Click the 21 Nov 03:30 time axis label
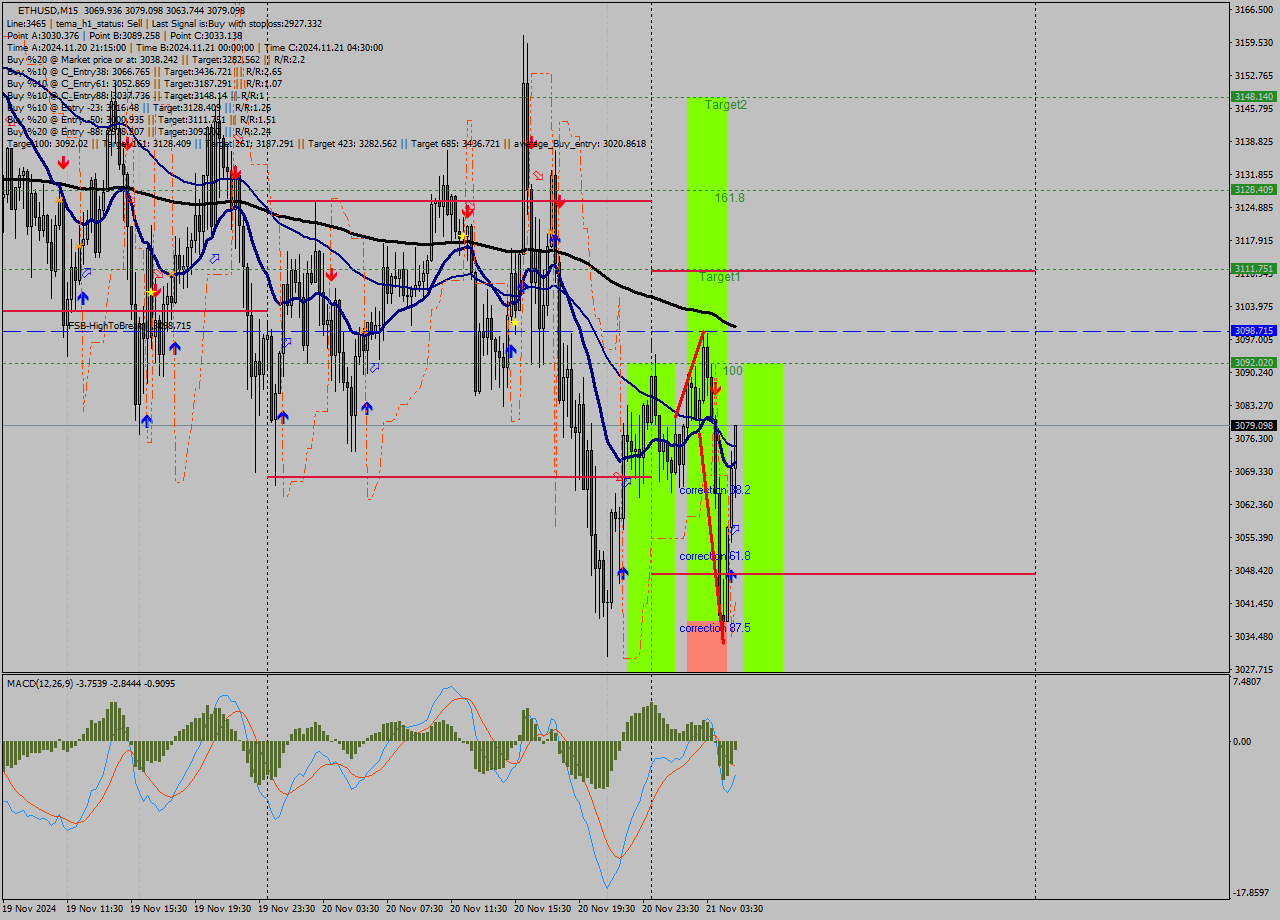 coord(734,910)
